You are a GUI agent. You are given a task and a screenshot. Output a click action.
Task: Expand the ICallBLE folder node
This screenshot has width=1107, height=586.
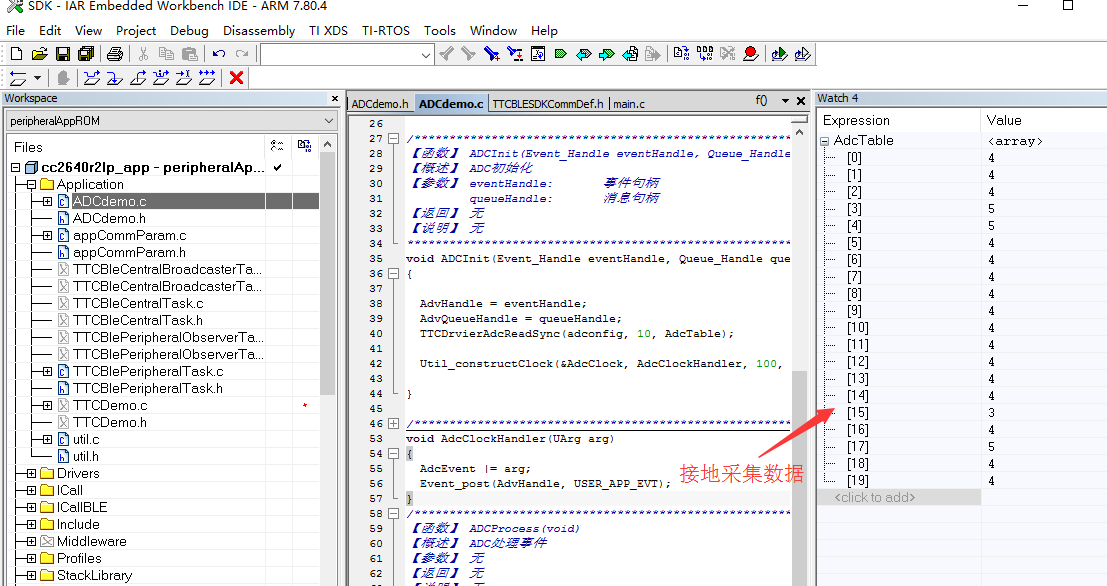coord(31,508)
